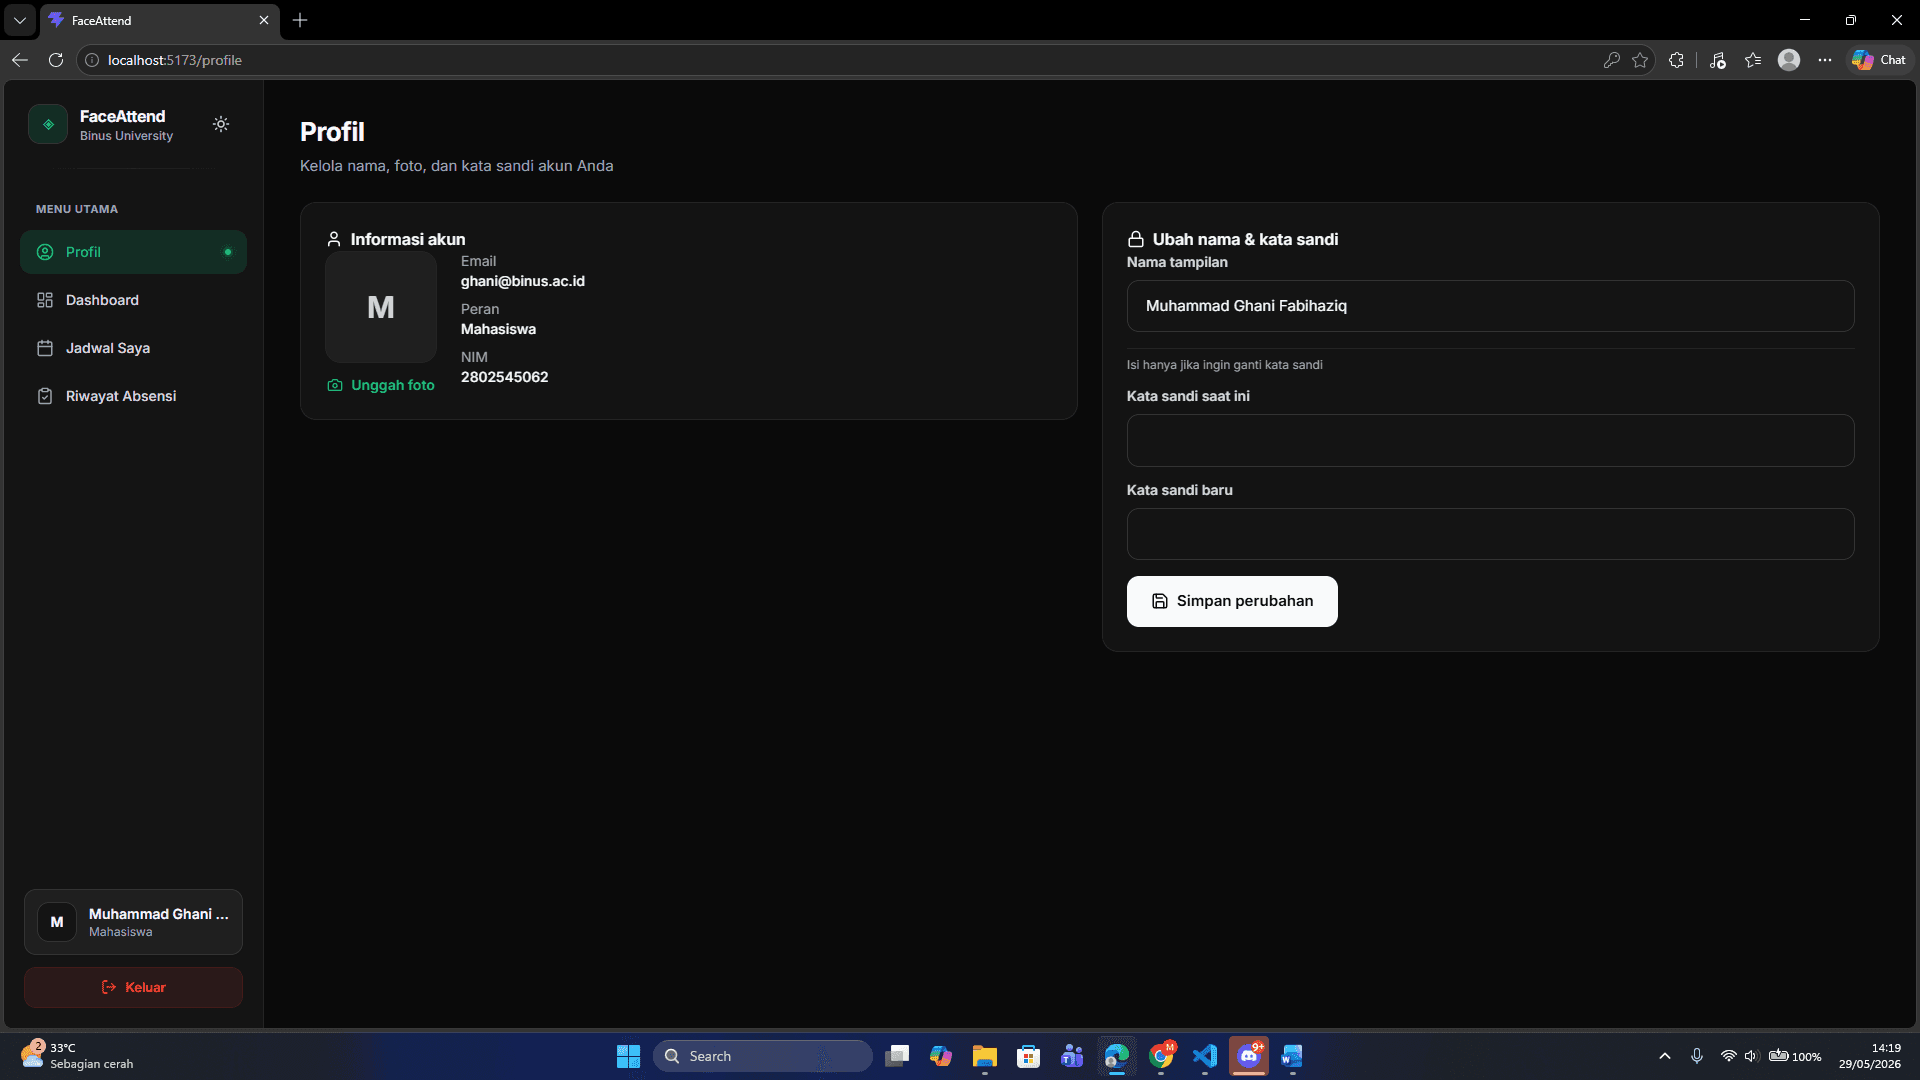Go to Jadwal Saya page
The width and height of the screenshot is (1920, 1080).
tap(133, 348)
